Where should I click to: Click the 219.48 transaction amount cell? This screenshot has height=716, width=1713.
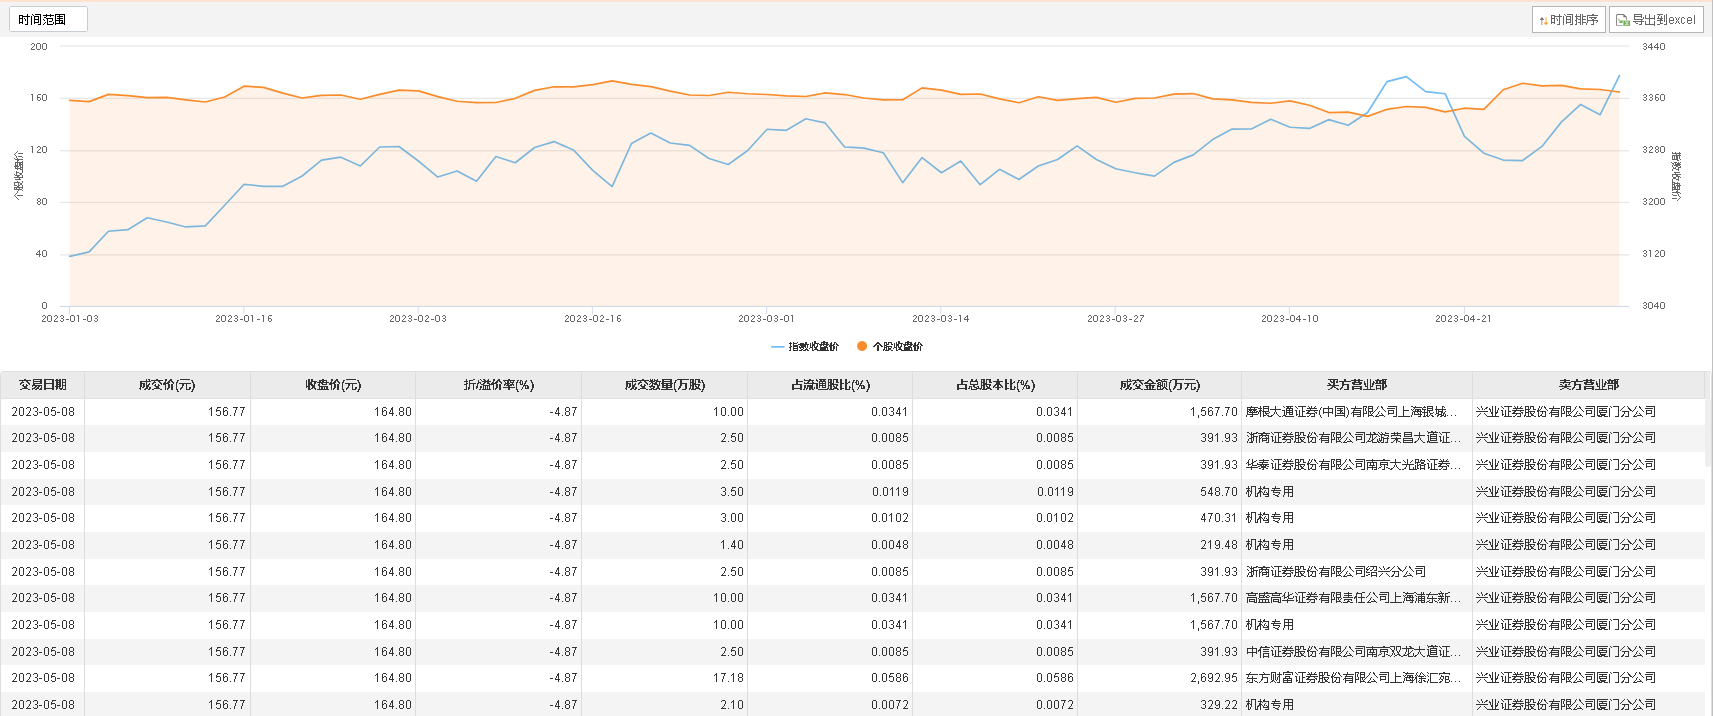pos(1160,545)
